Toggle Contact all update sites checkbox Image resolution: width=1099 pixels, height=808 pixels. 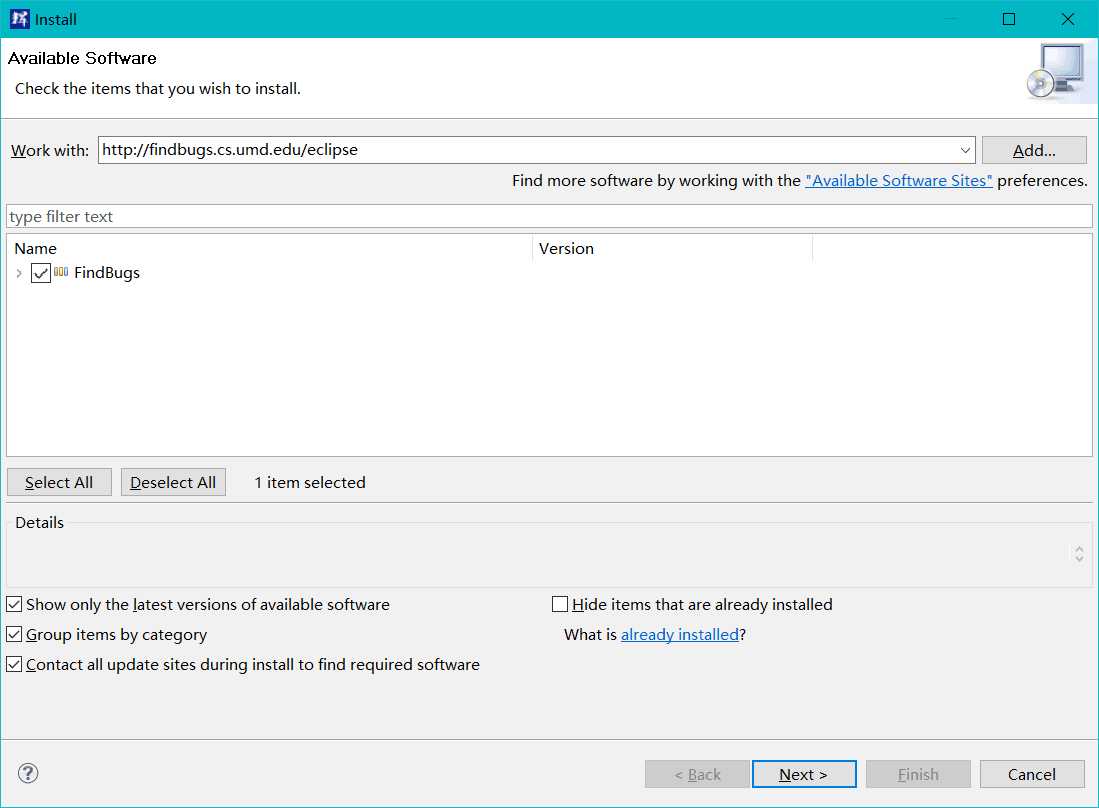click(x=14, y=664)
